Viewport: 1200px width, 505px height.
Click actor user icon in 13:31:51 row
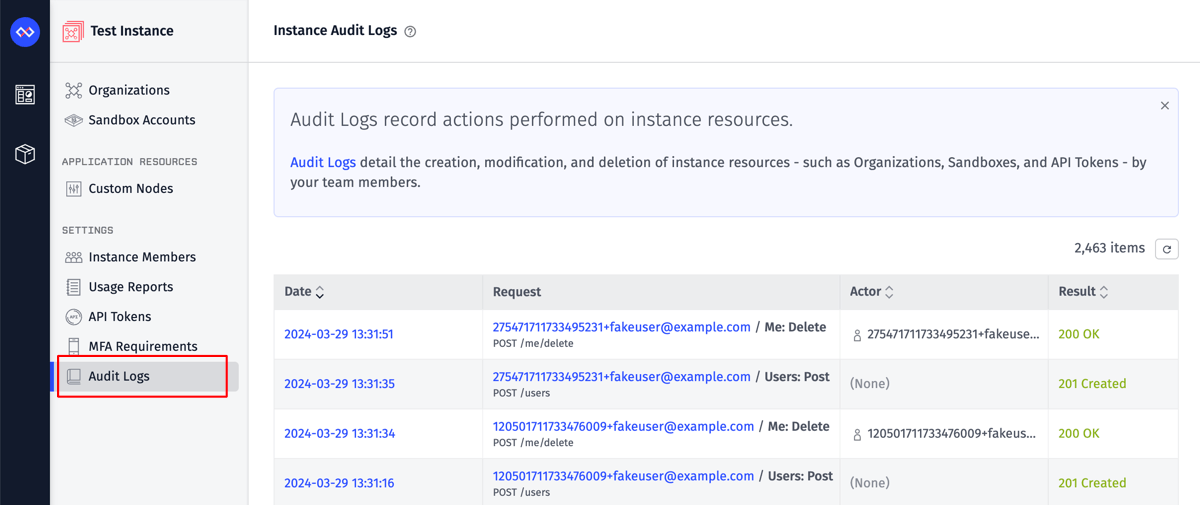tap(857, 335)
